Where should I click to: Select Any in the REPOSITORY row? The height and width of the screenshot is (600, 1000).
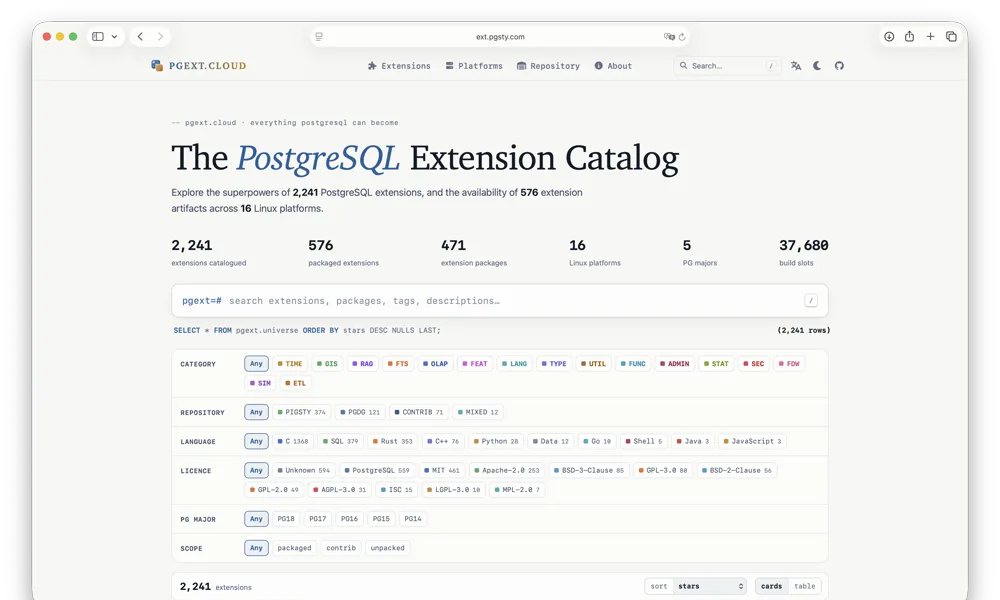point(256,412)
